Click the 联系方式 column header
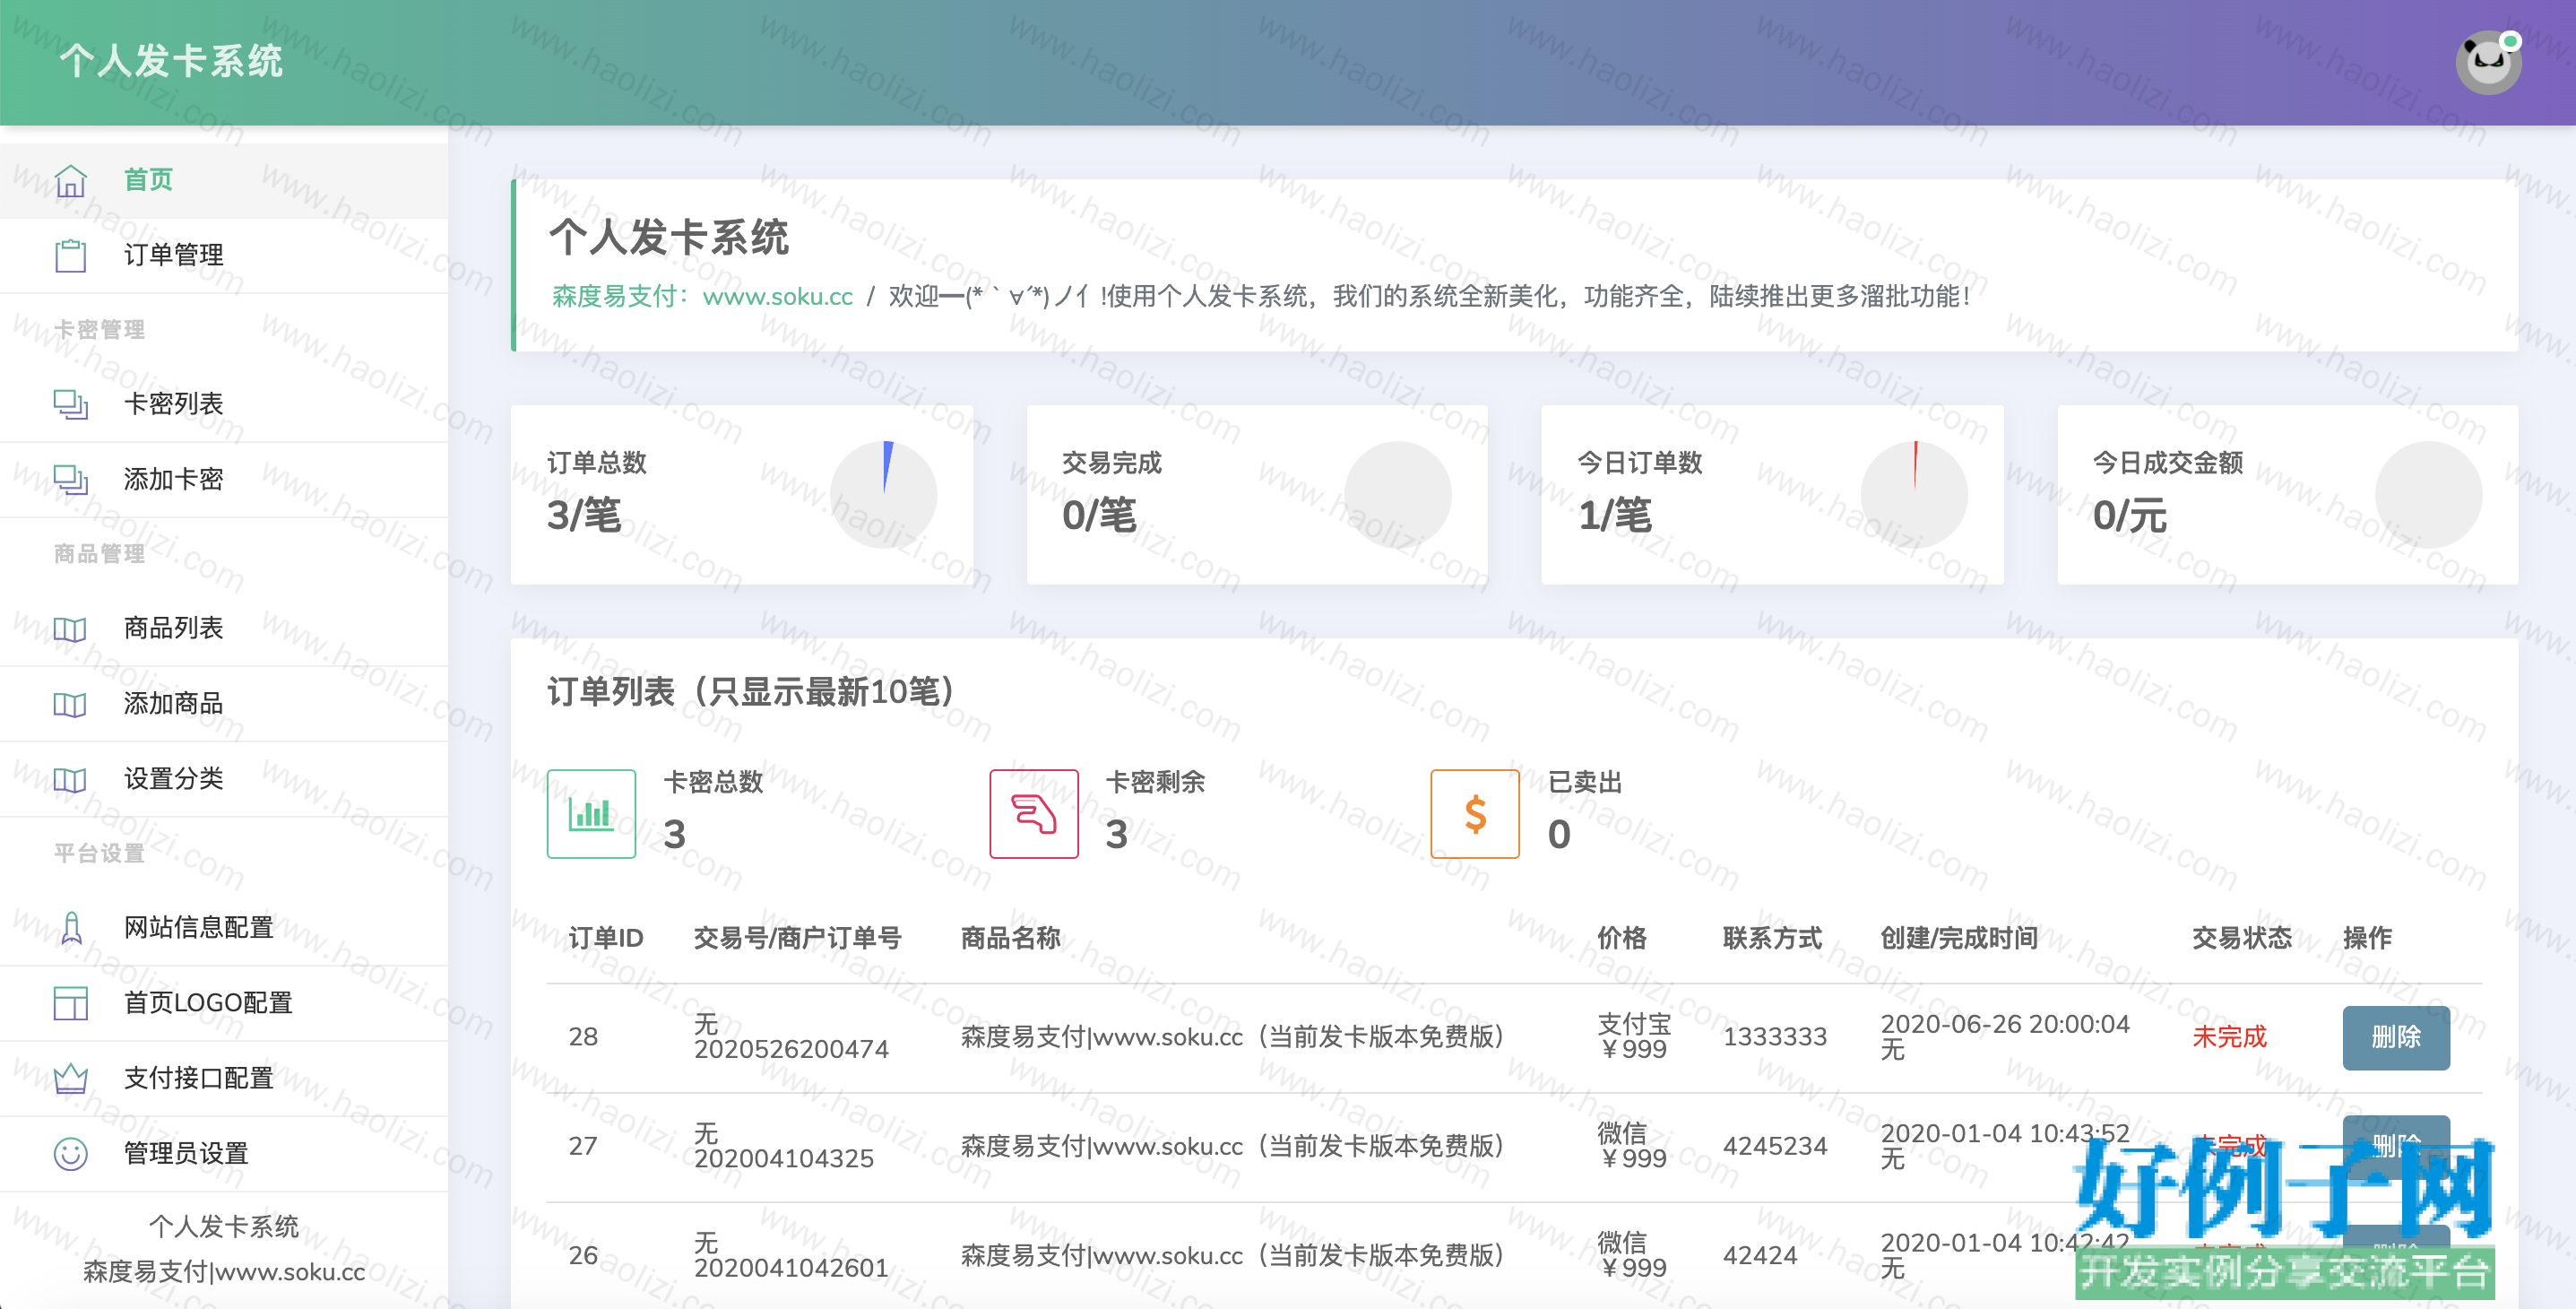The image size is (2576, 1309). tap(1772, 938)
